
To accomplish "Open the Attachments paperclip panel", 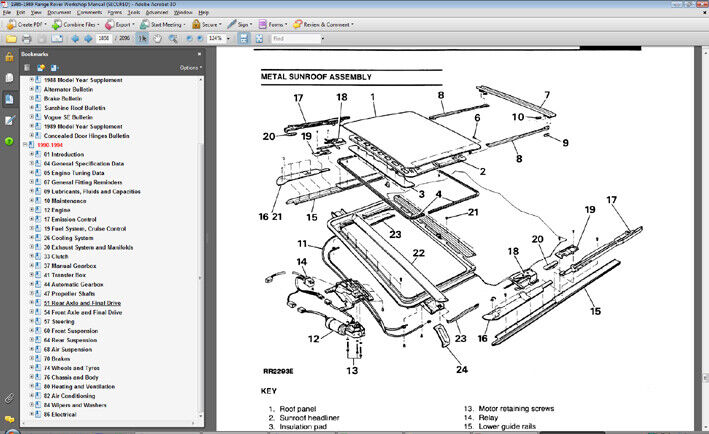I will (x=9, y=398).
